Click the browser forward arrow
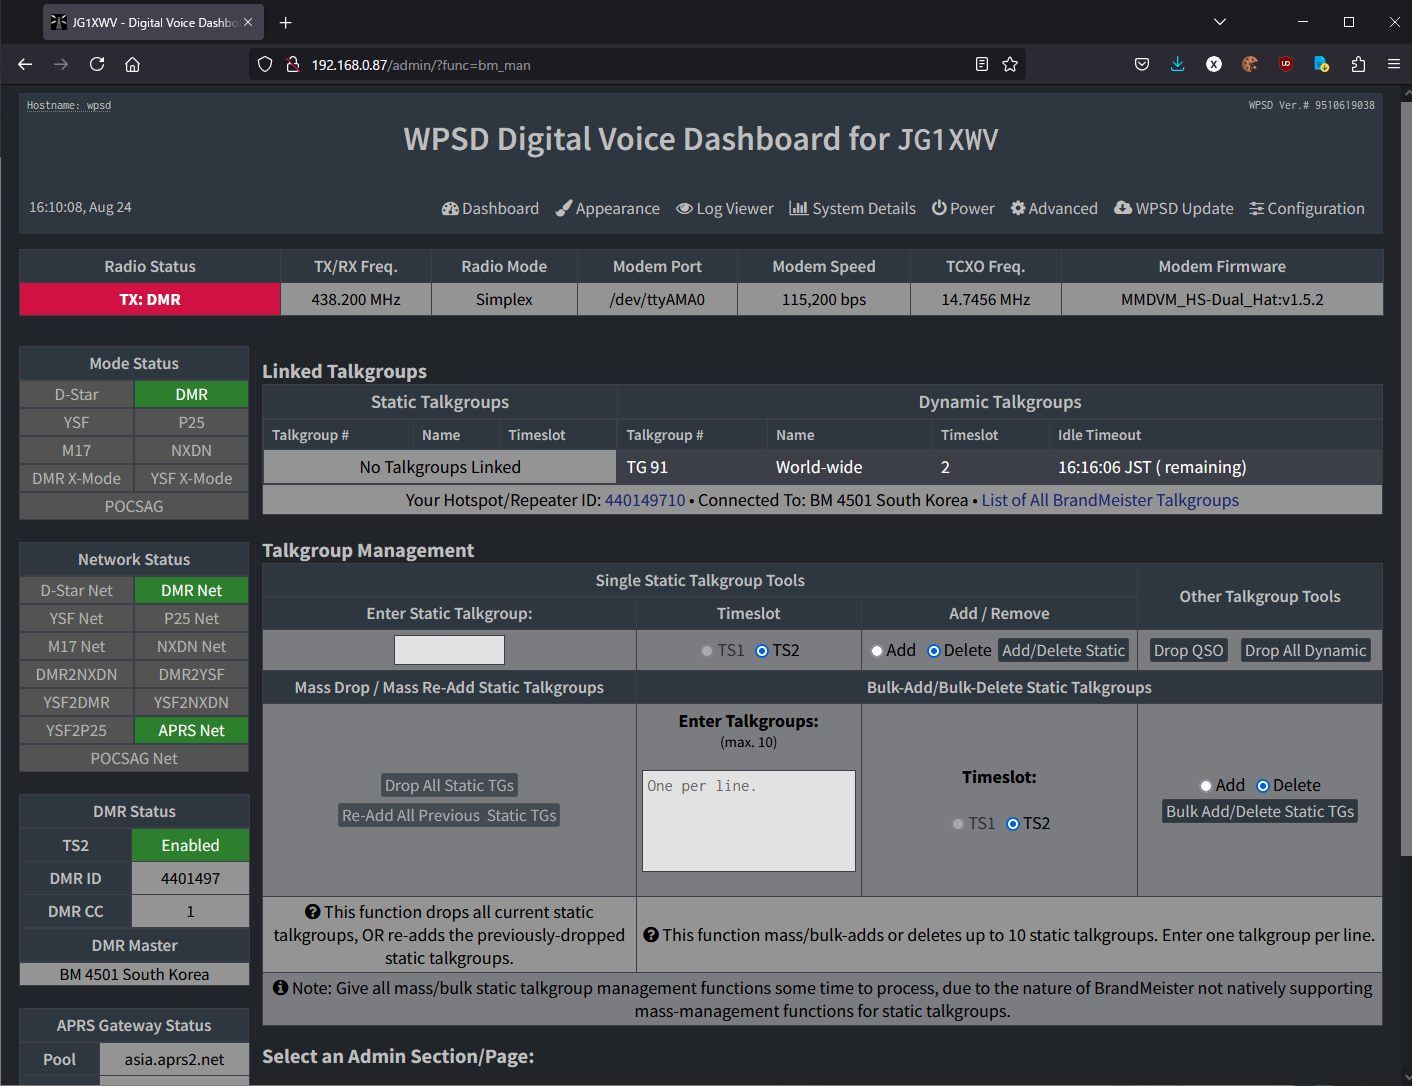 [x=61, y=64]
